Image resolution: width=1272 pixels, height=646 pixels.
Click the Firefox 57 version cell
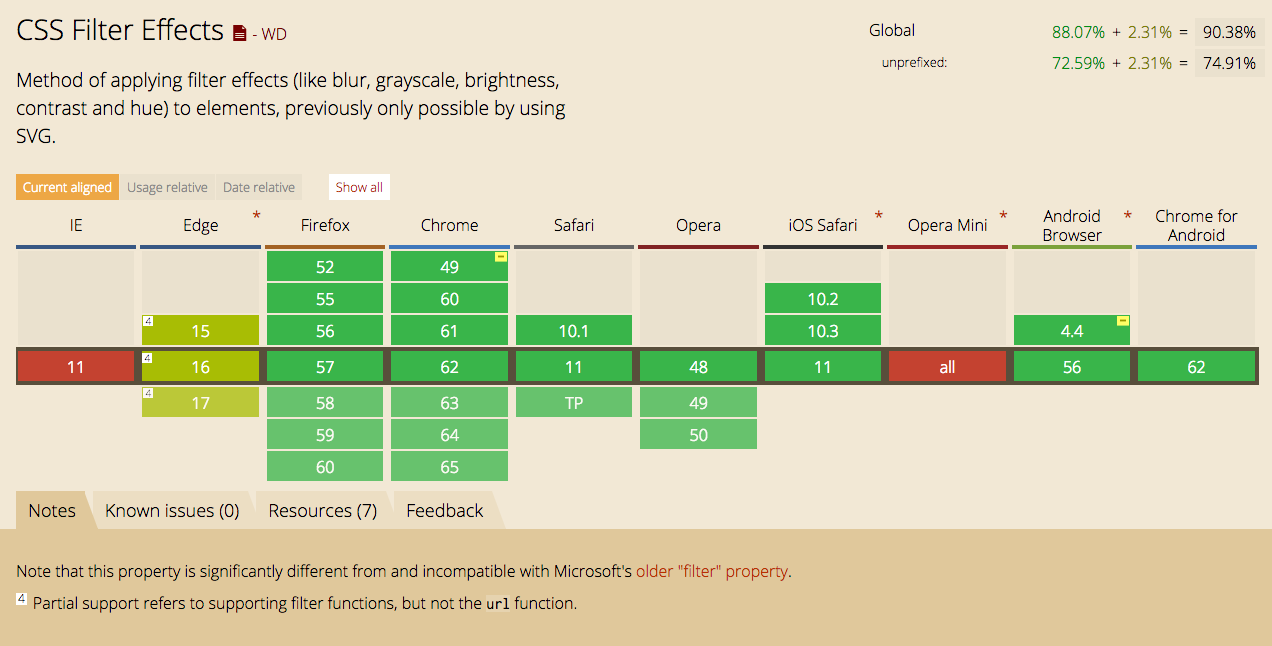[325, 367]
